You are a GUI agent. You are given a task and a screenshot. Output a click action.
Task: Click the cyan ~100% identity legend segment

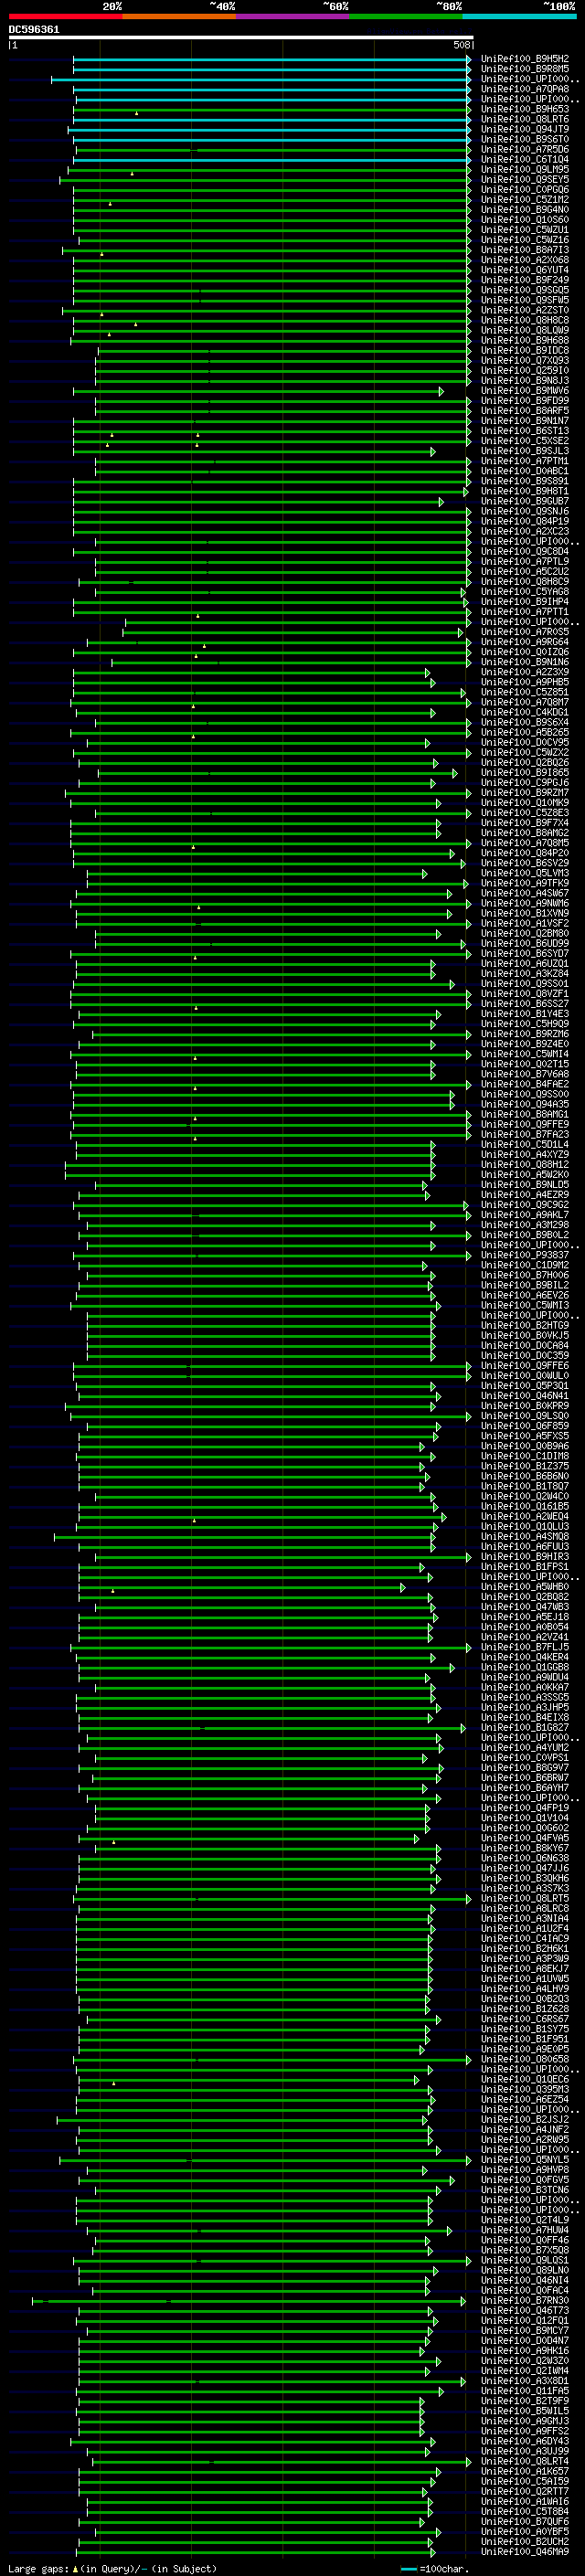[x=520, y=16]
